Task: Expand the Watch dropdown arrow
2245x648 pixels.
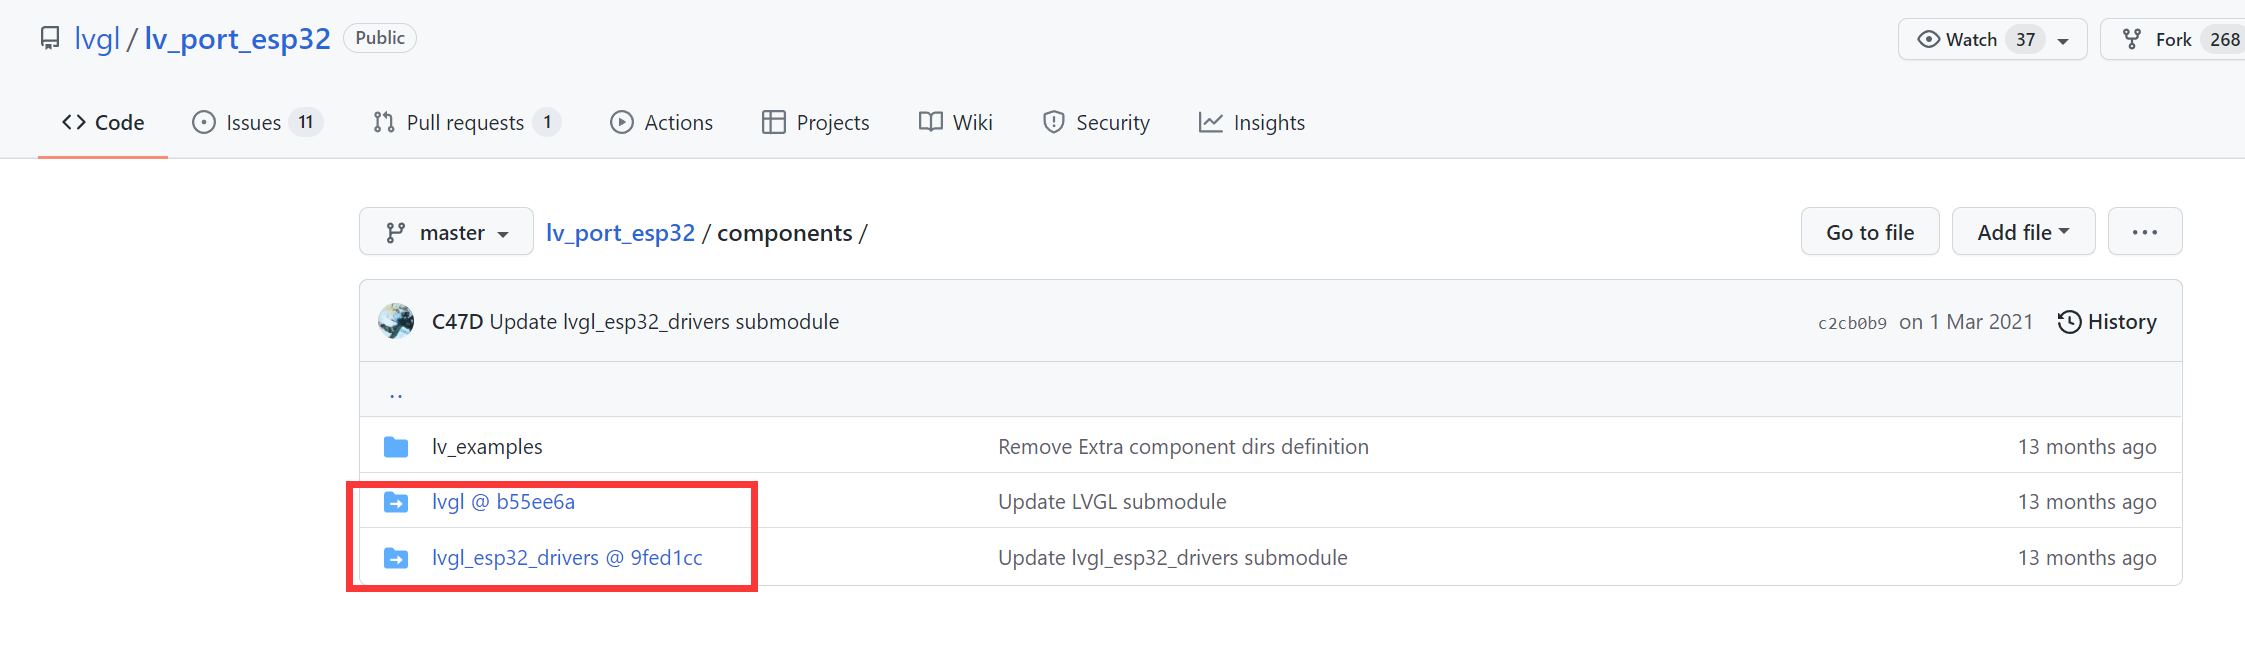Action: pos(2063,41)
